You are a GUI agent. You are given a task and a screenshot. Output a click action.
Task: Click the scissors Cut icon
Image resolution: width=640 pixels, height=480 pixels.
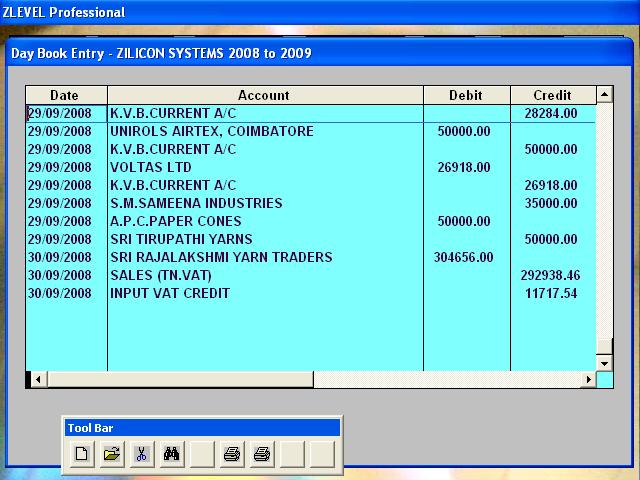click(x=142, y=454)
